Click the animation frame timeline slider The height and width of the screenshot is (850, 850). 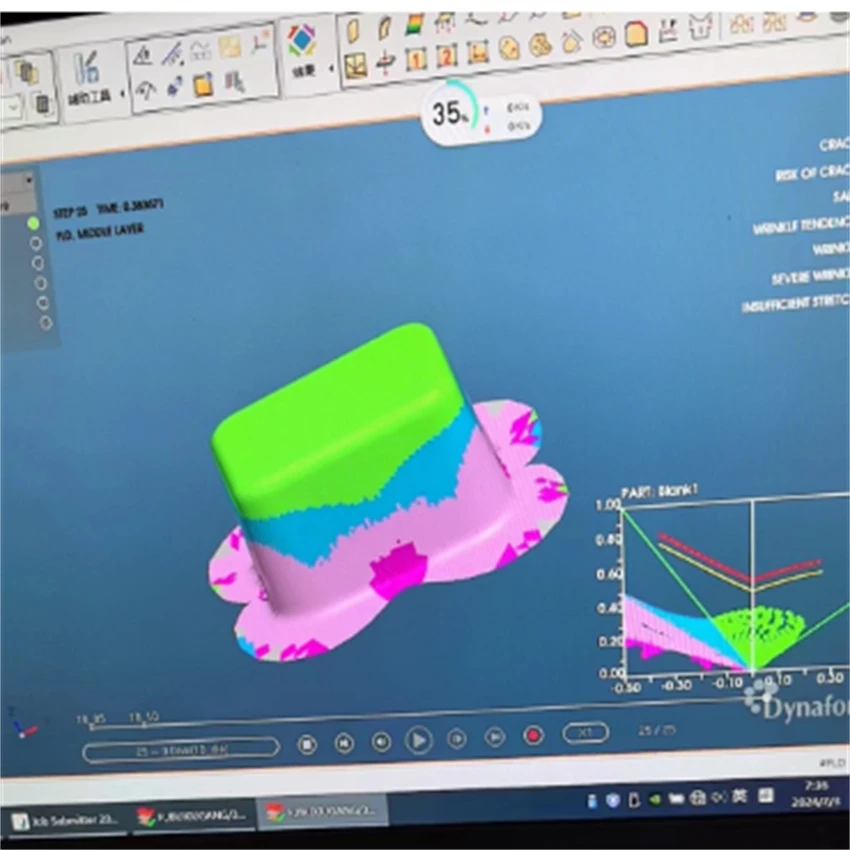[x=423, y=714]
